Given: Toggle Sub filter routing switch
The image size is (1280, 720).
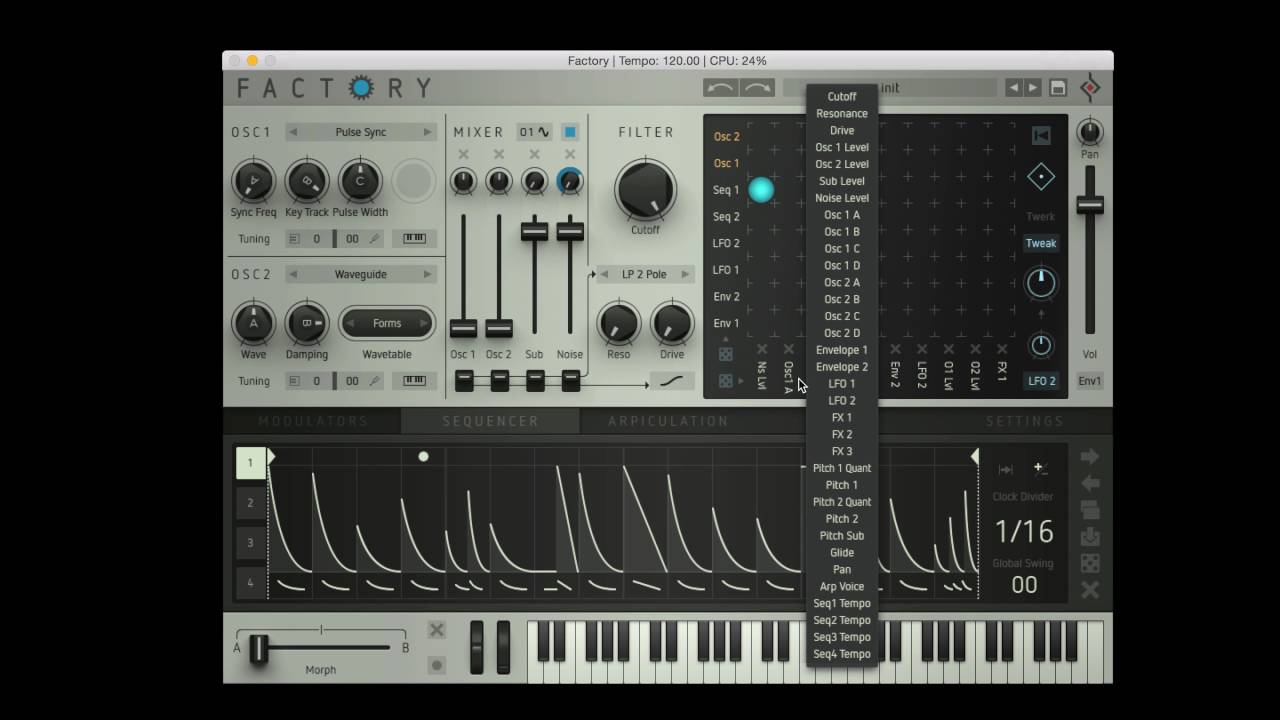Looking at the screenshot, I should coord(535,381).
